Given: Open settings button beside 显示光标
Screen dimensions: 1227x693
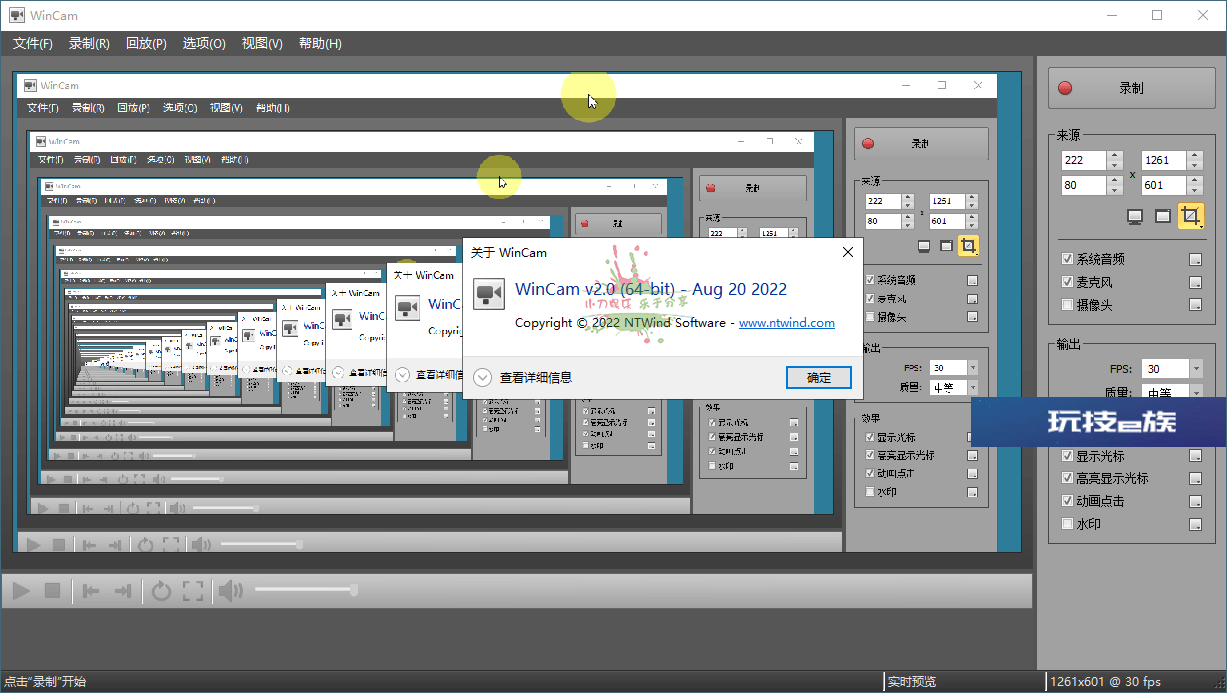Looking at the screenshot, I should 1195,456.
